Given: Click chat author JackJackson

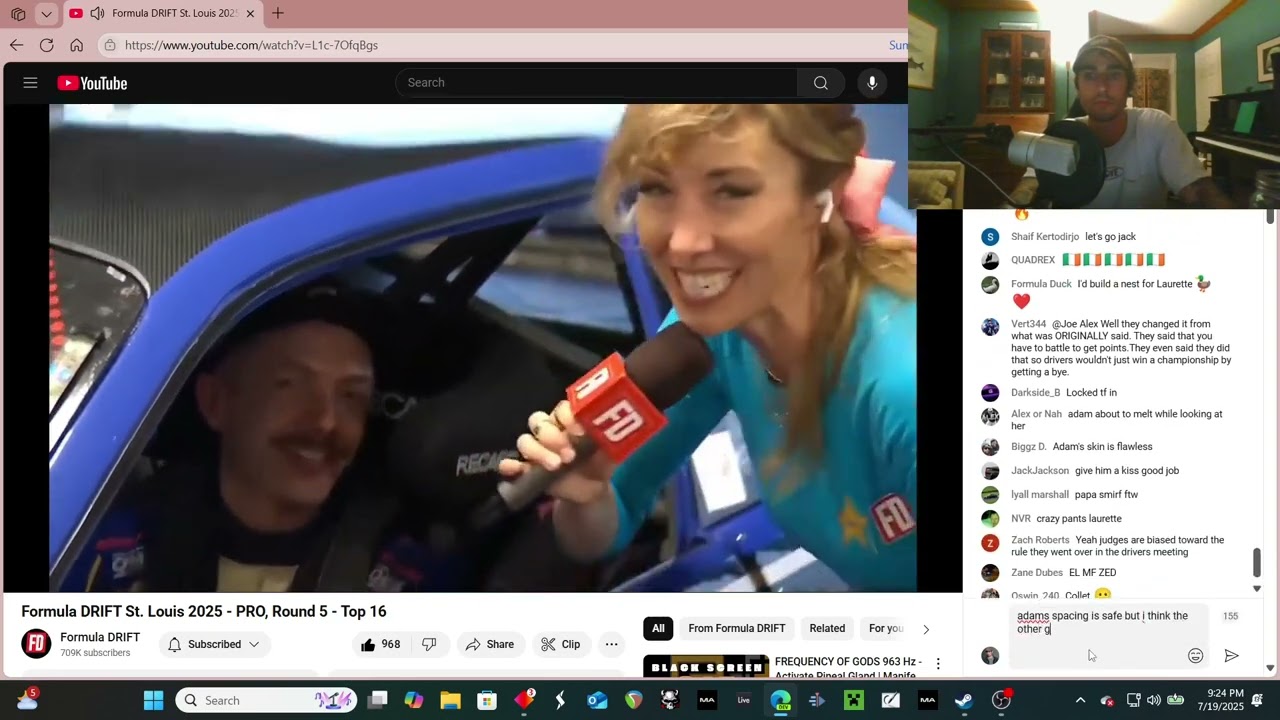Looking at the screenshot, I should coord(1040,470).
